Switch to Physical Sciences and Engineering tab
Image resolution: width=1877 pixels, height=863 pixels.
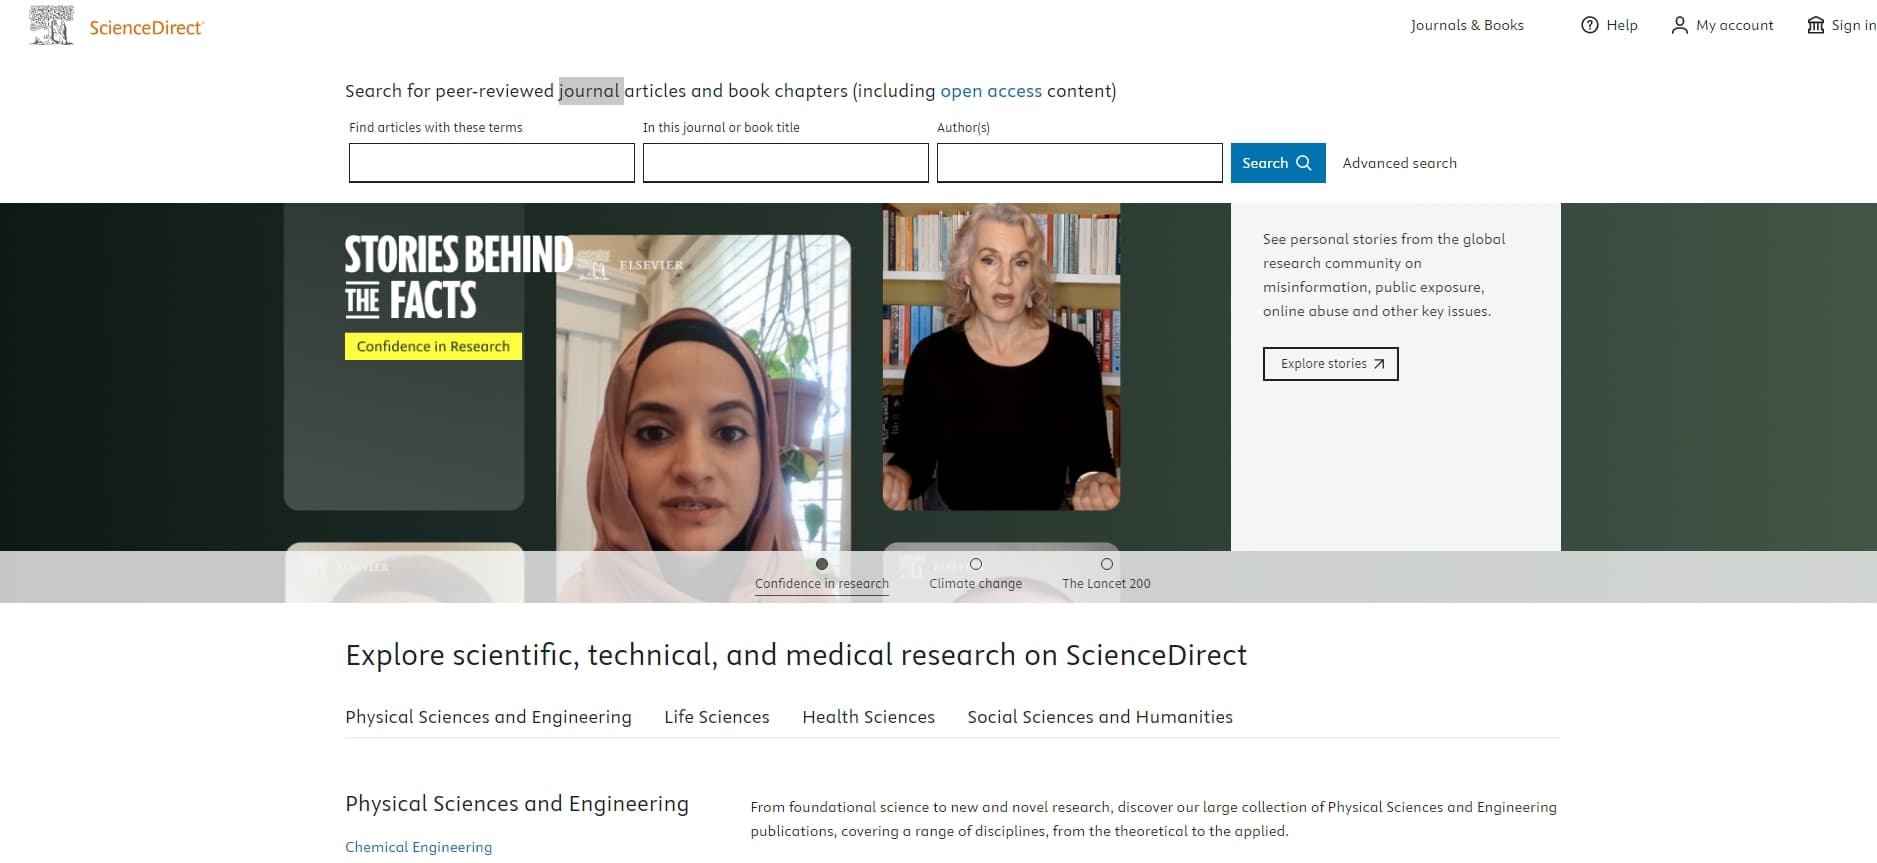pos(488,717)
